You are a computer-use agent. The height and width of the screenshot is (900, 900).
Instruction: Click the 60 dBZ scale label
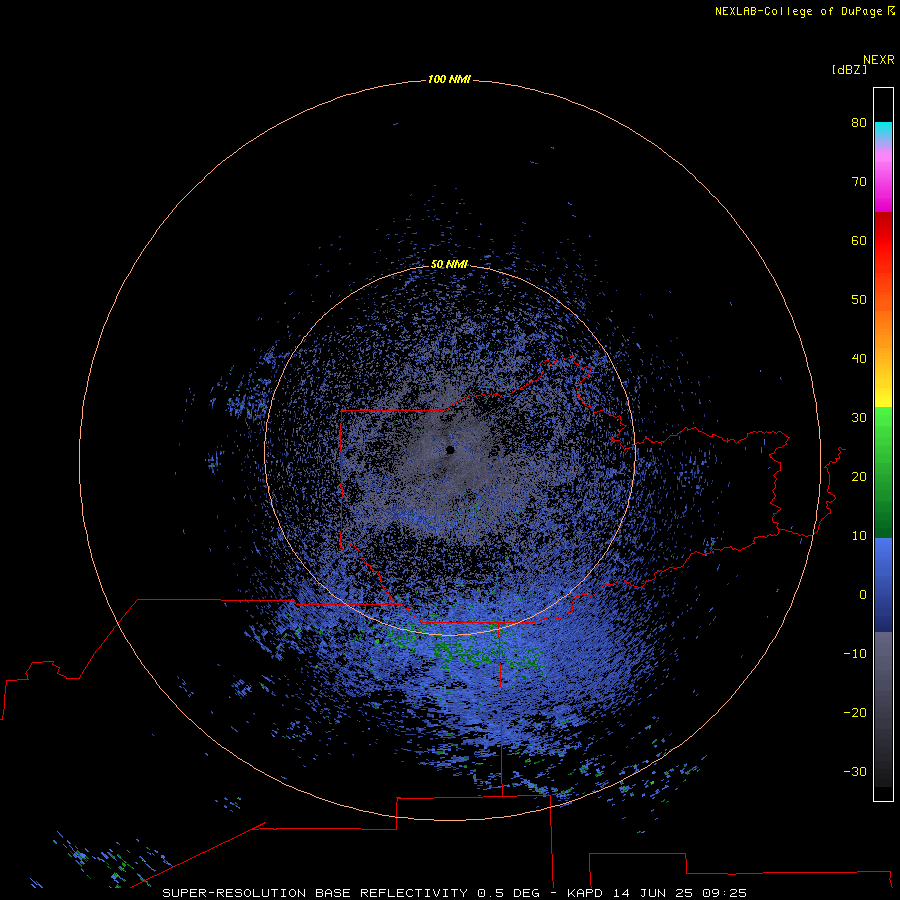point(859,240)
